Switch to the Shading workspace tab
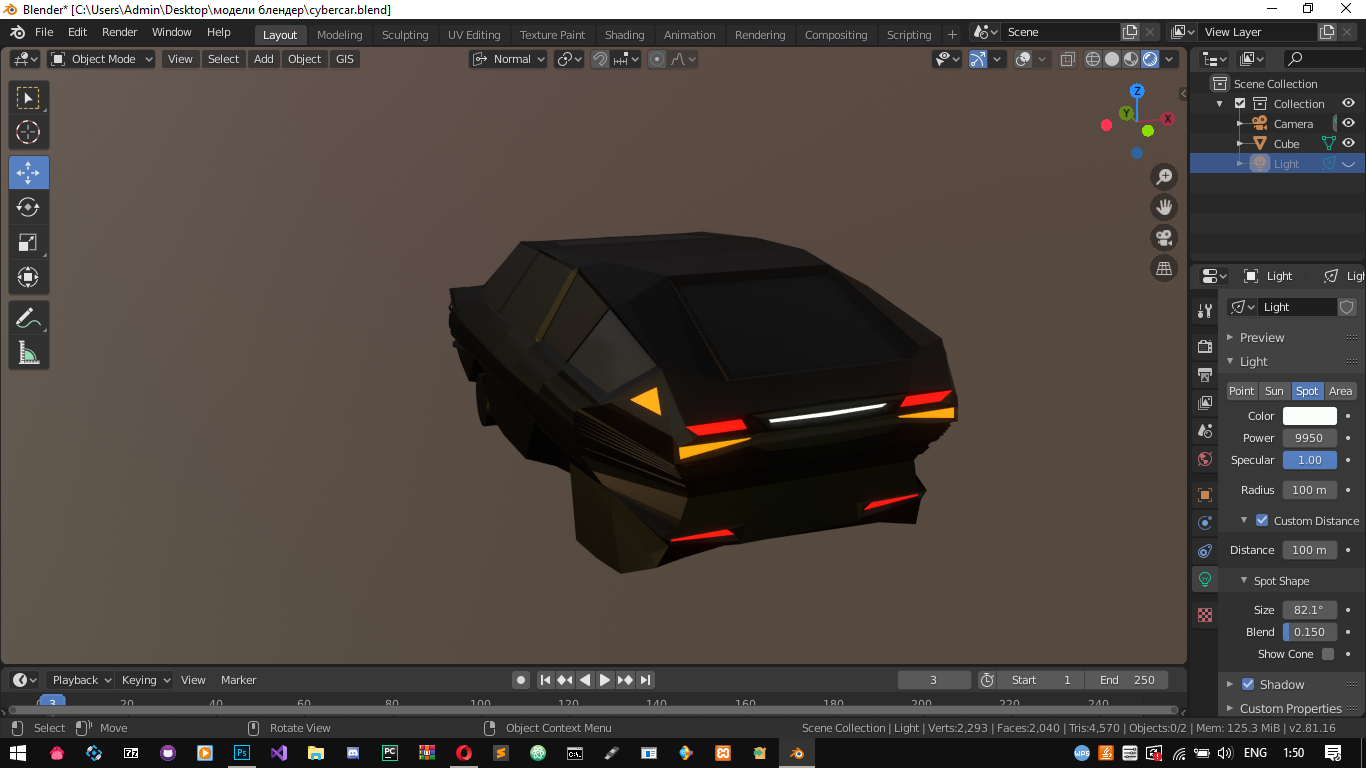1366x768 pixels. click(624, 35)
